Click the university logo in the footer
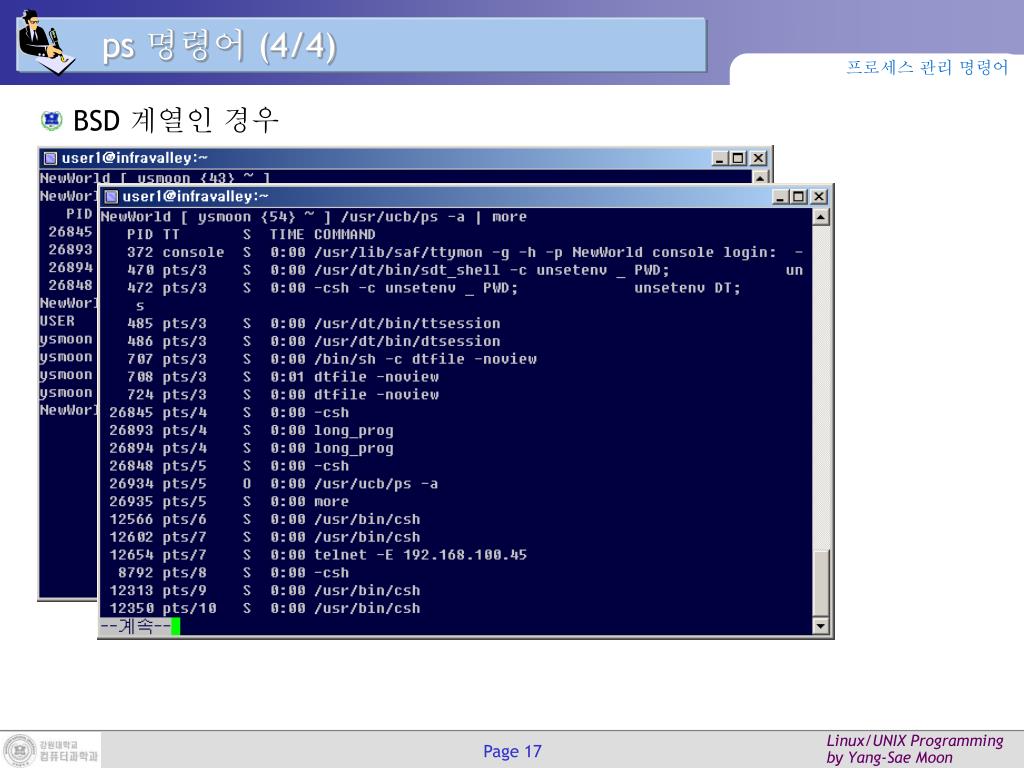This screenshot has height=768, width=1024. (x=52, y=750)
